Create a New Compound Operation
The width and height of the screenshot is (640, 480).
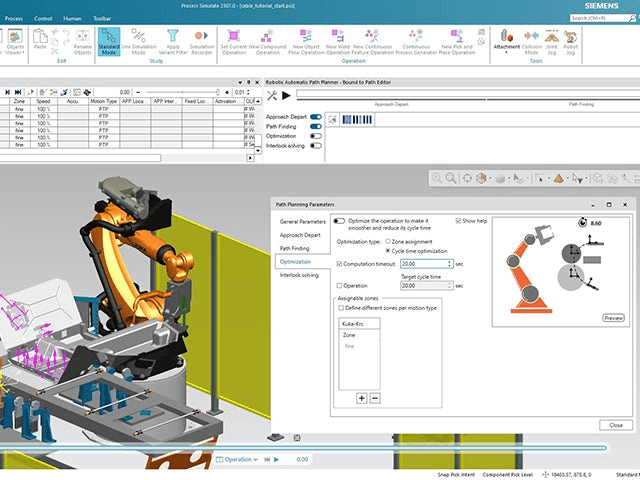coord(267,42)
